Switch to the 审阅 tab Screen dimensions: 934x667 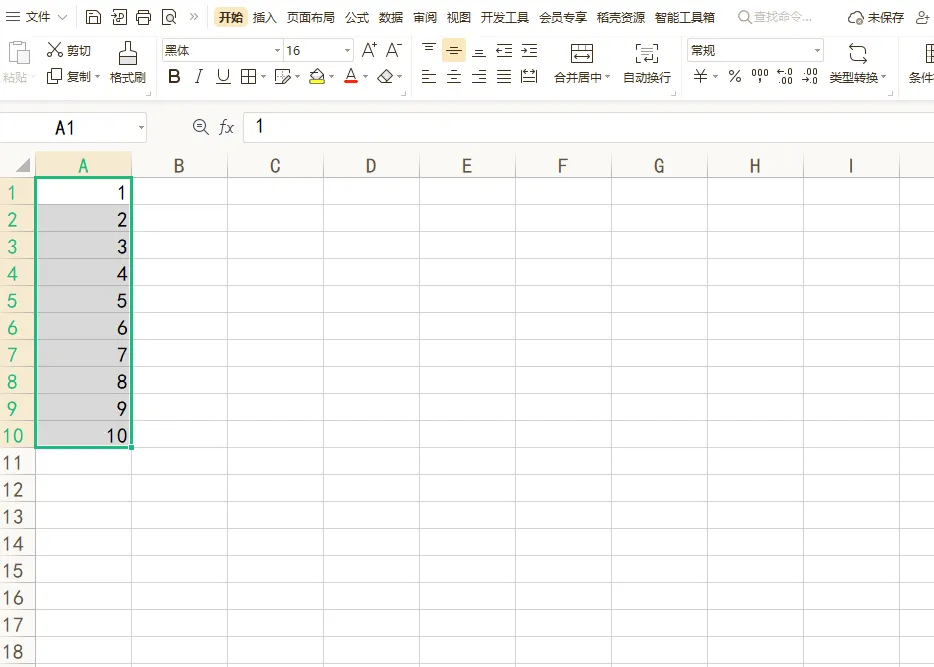425,17
